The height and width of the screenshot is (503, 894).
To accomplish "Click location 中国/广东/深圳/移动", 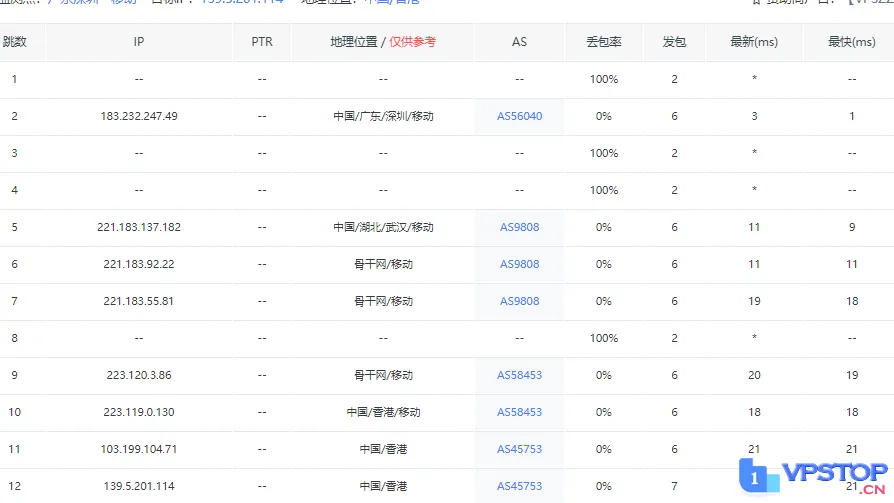I will 383,116.
